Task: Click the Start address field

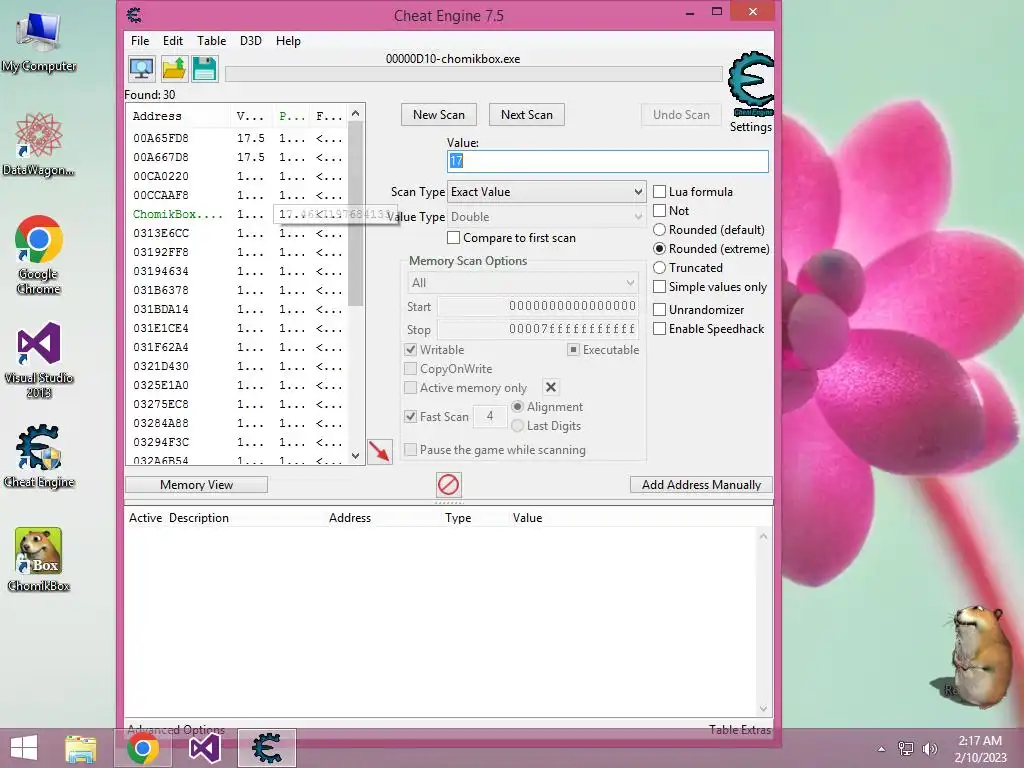Action: click(x=538, y=306)
